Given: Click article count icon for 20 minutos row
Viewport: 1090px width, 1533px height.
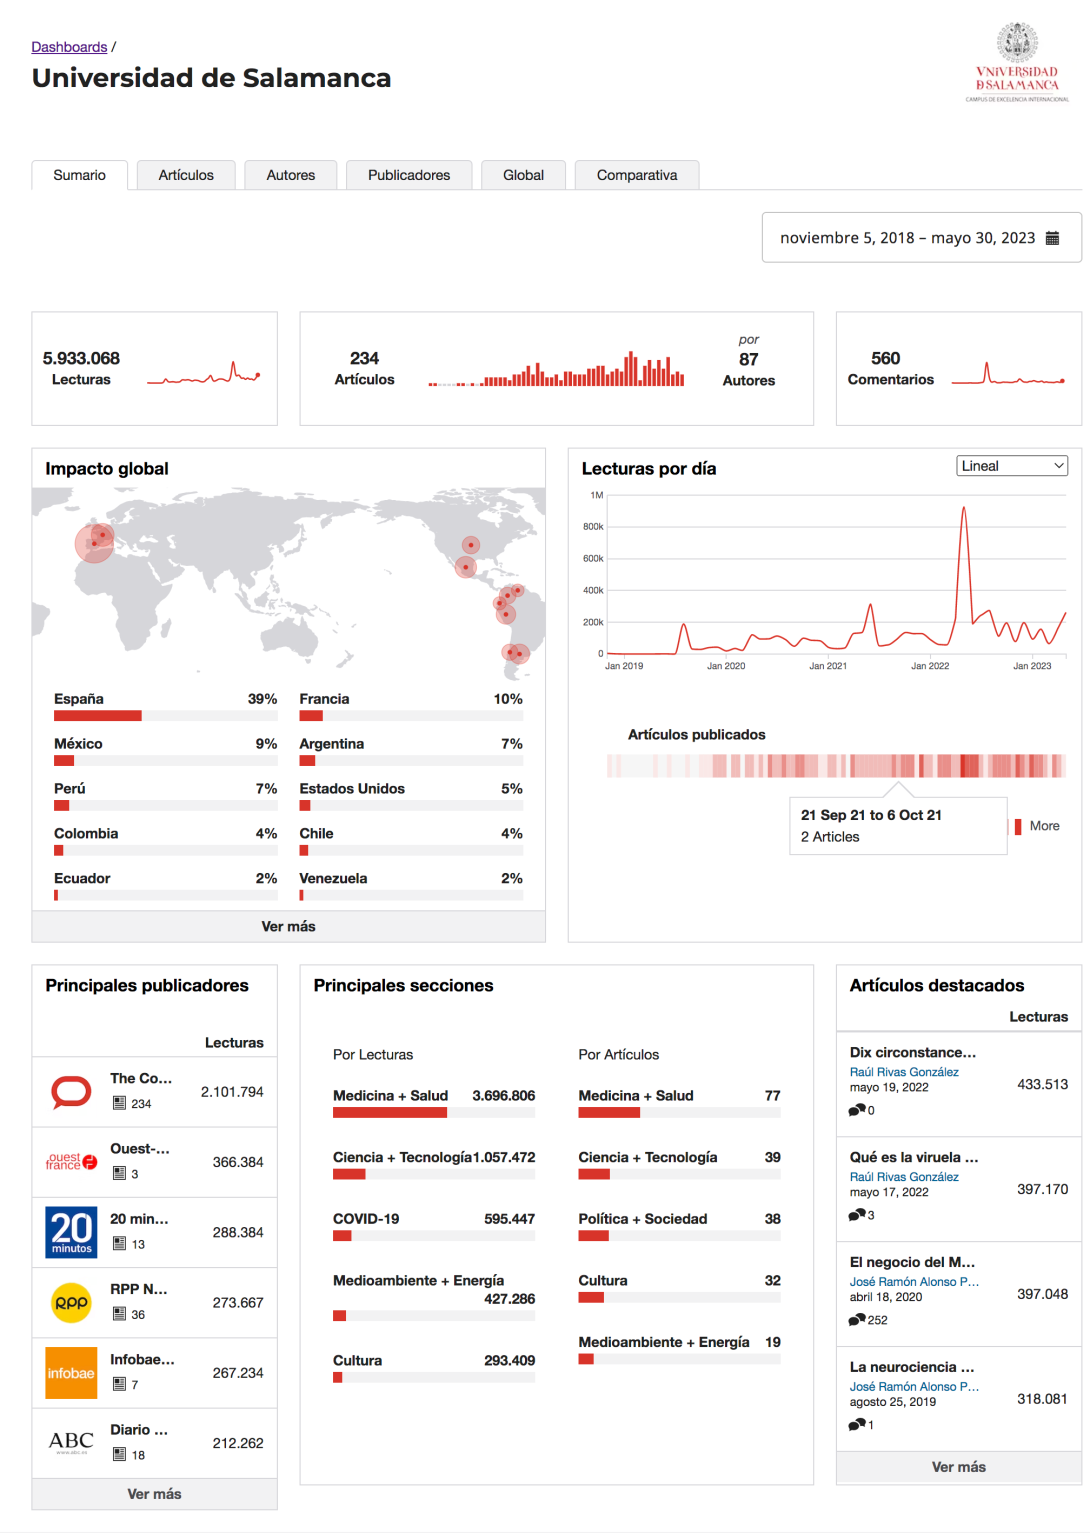Looking at the screenshot, I should [x=119, y=1244].
